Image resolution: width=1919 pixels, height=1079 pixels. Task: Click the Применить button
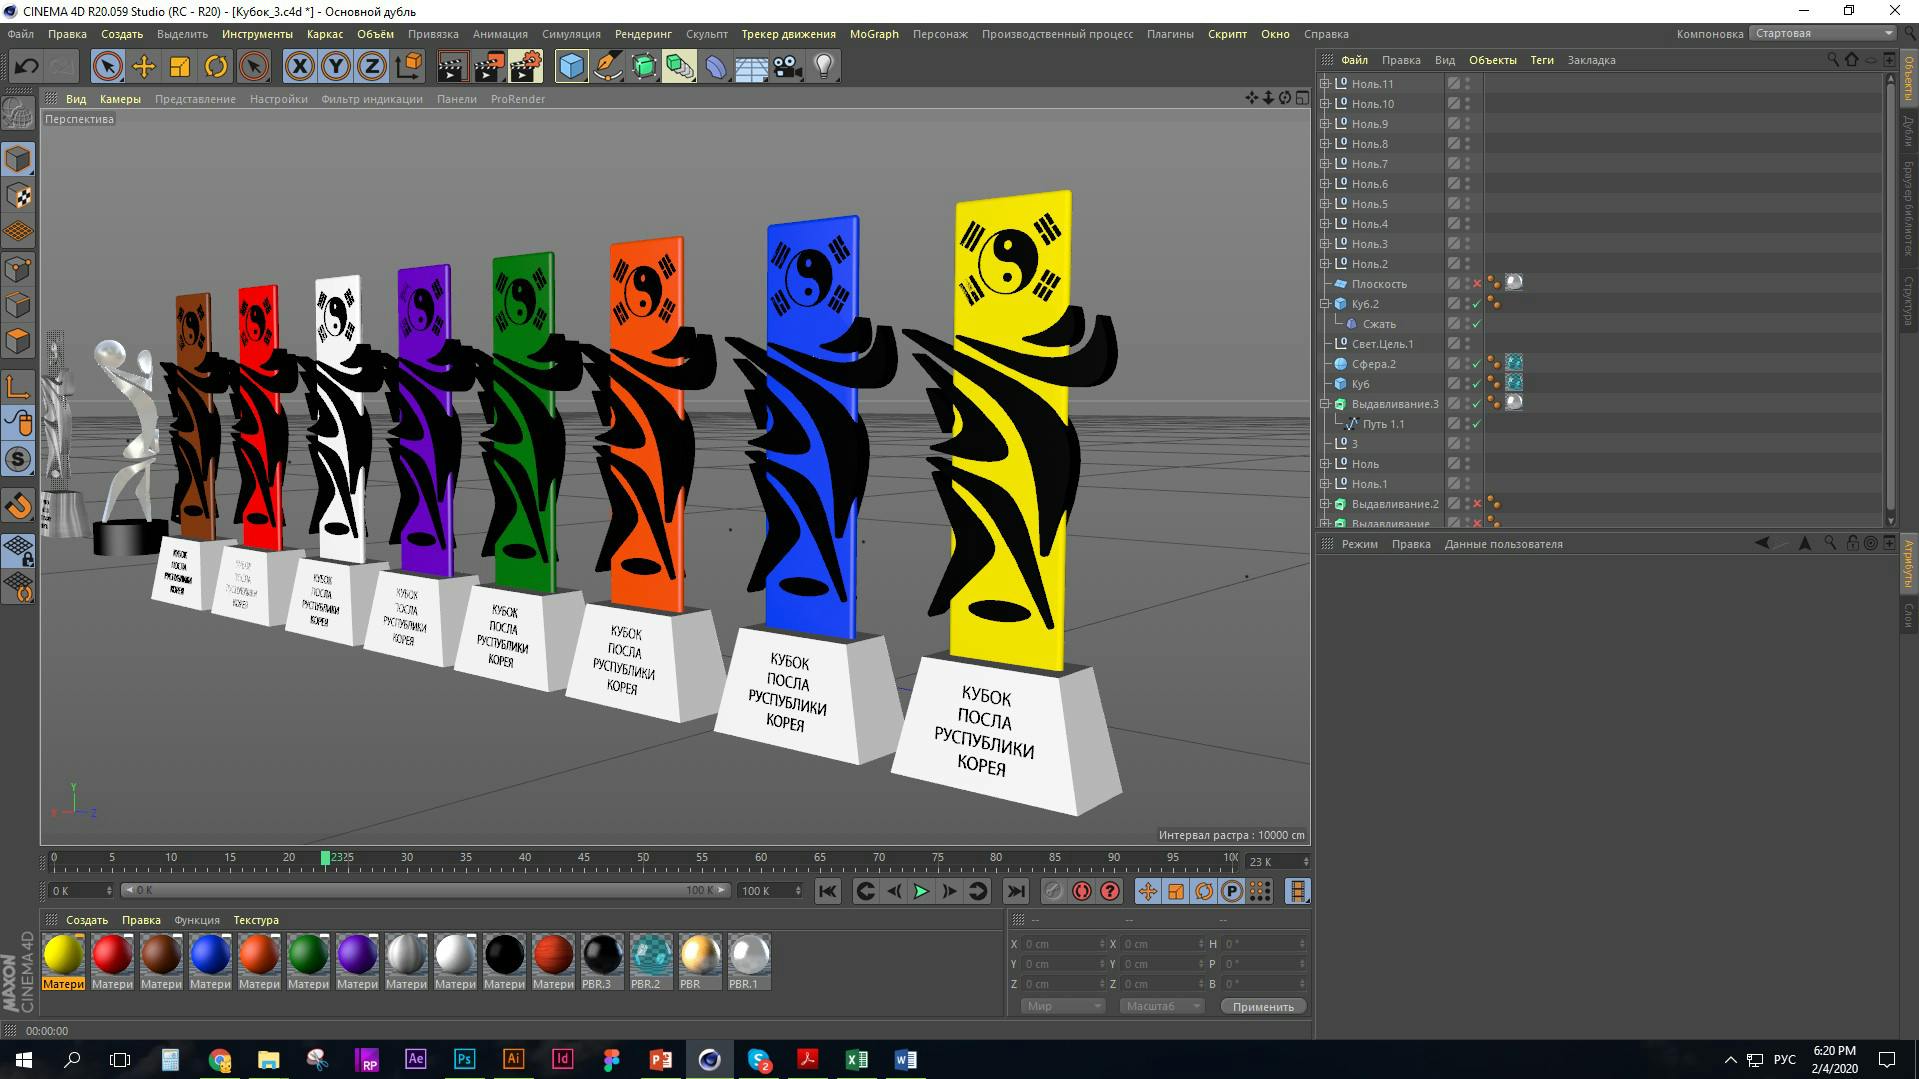pyautogui.click(x=1263, y=1007)
